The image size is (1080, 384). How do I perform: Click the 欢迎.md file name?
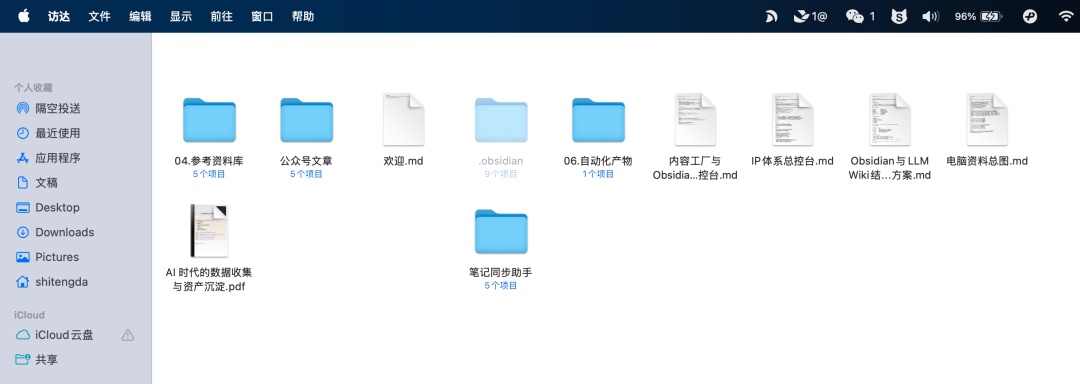tap(404, 161)
